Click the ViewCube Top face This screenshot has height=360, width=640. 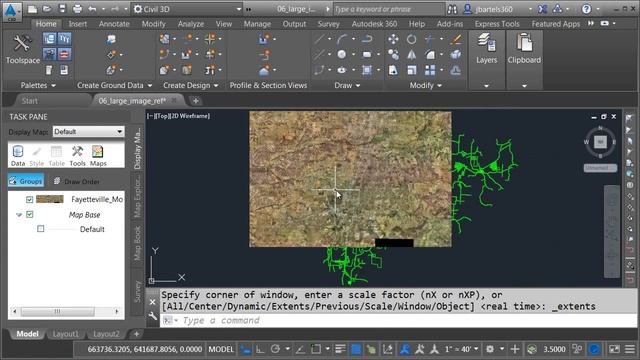600,142
